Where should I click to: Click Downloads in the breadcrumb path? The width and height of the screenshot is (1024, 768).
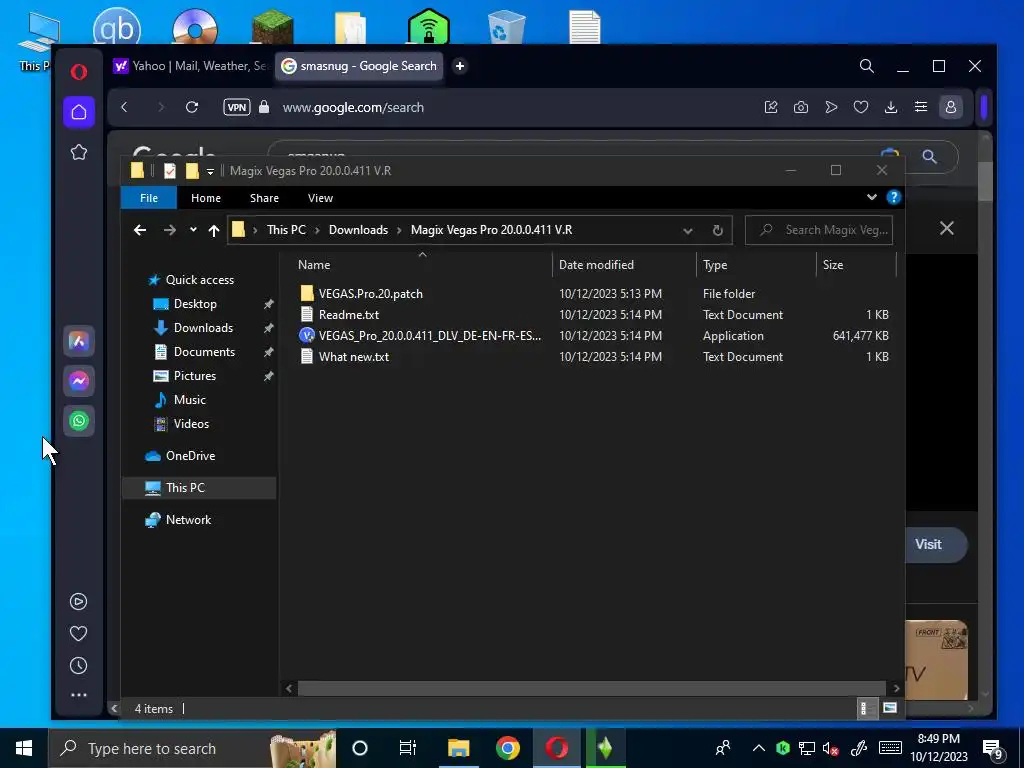pos(358,230)
